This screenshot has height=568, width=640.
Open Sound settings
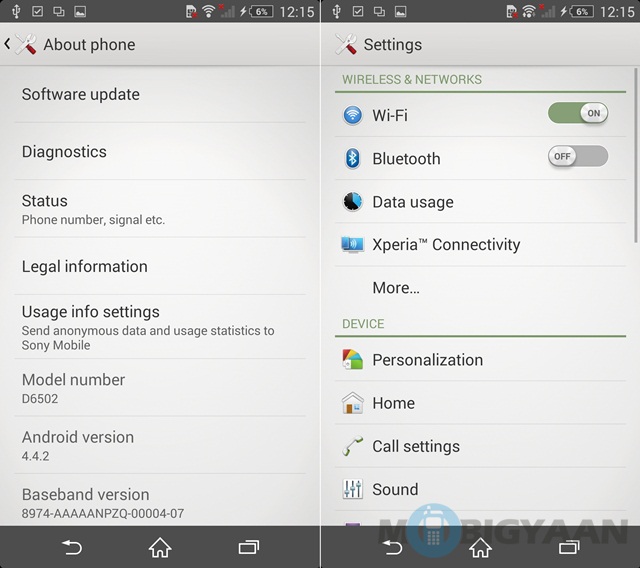click(480, 489)
